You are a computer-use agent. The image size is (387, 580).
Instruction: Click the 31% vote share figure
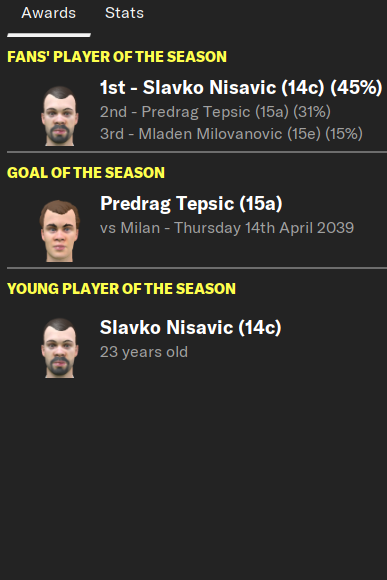312,112
